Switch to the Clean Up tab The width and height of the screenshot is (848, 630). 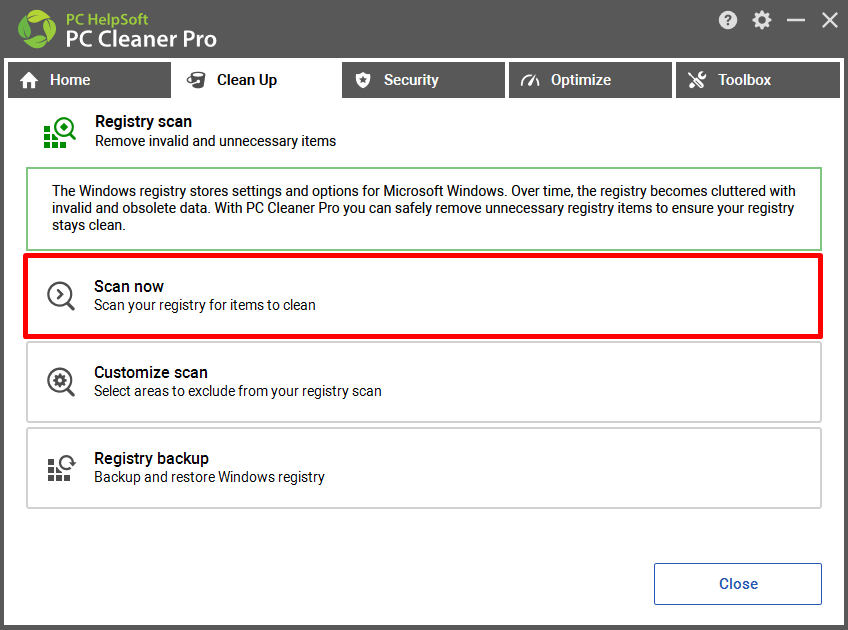(x=256, y=80)
